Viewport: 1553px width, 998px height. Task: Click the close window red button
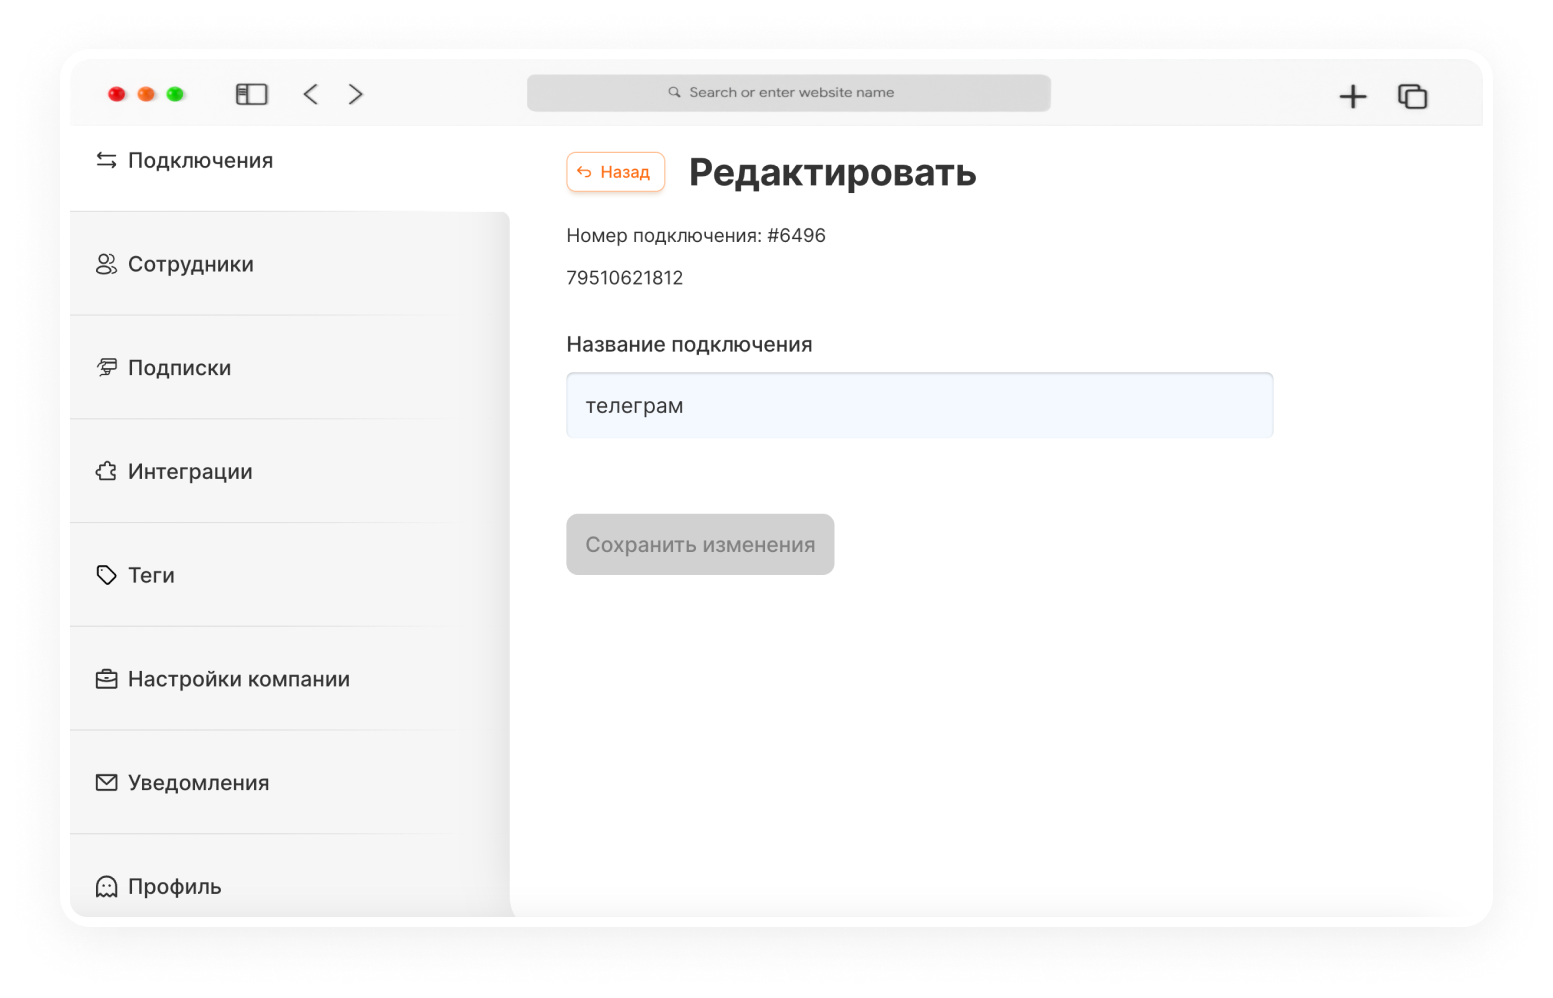[117, 94]
